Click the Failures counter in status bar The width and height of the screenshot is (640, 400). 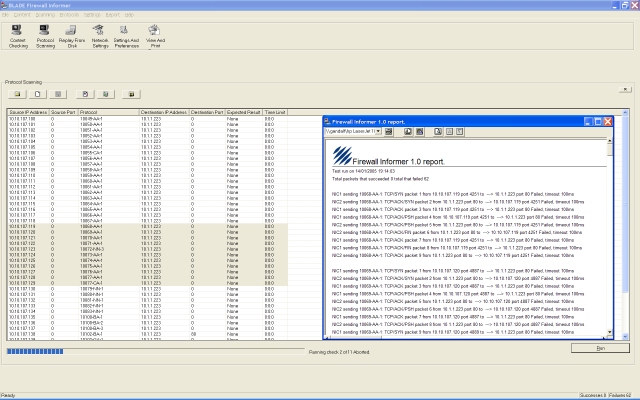point(620,396)
